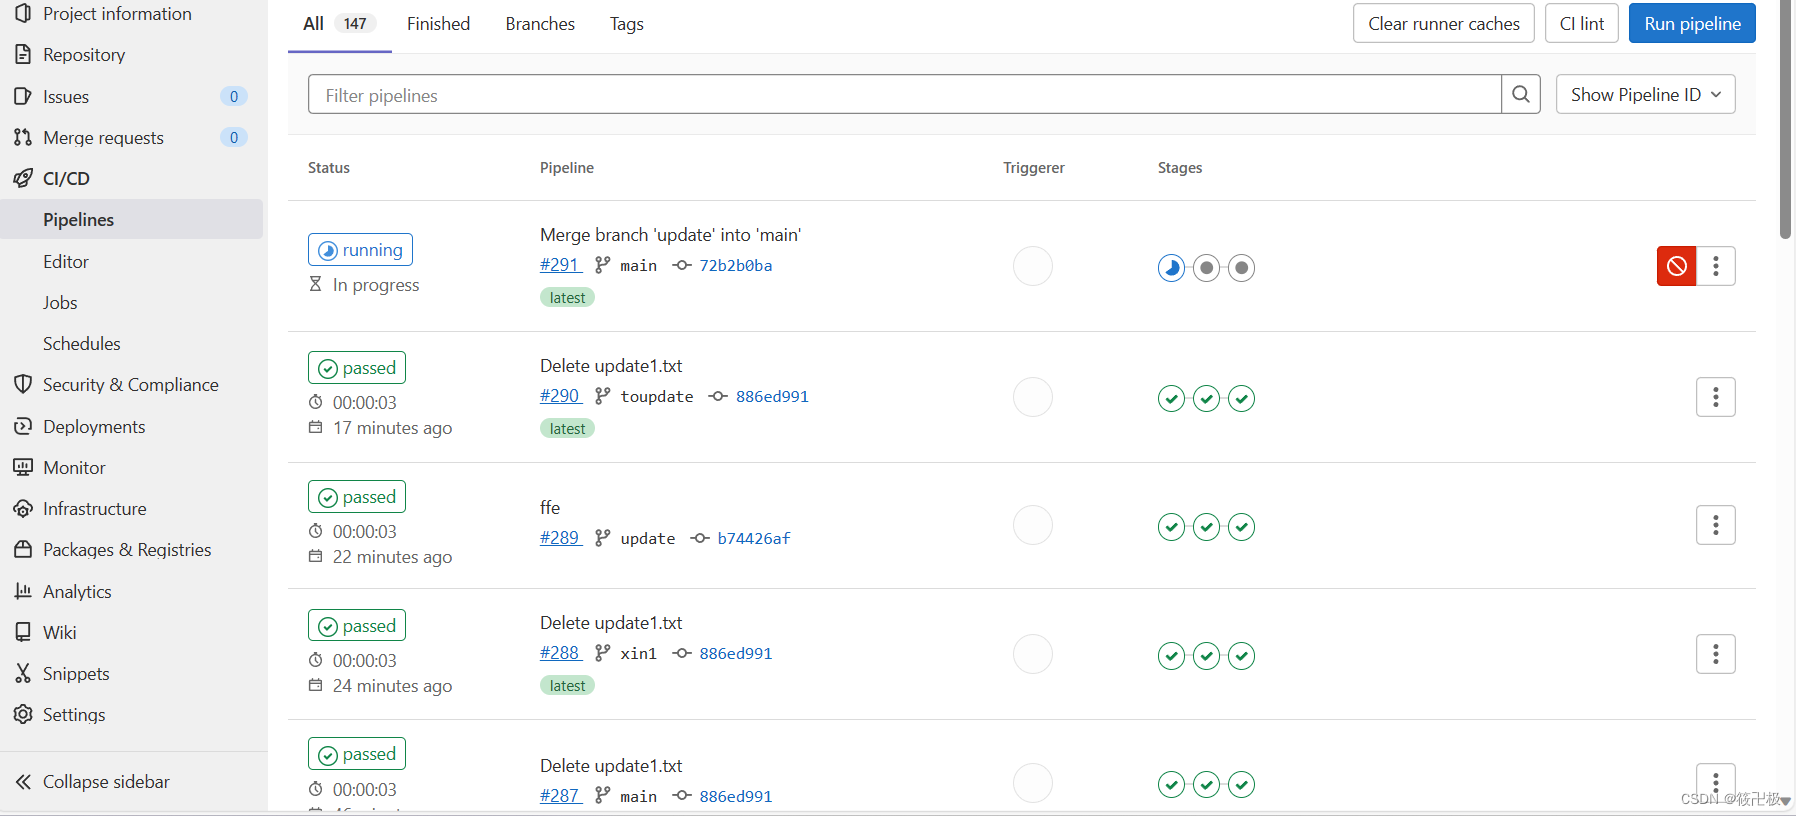
Task: Cancel the running pipeline #291
Action: [x=1677, y=266]
